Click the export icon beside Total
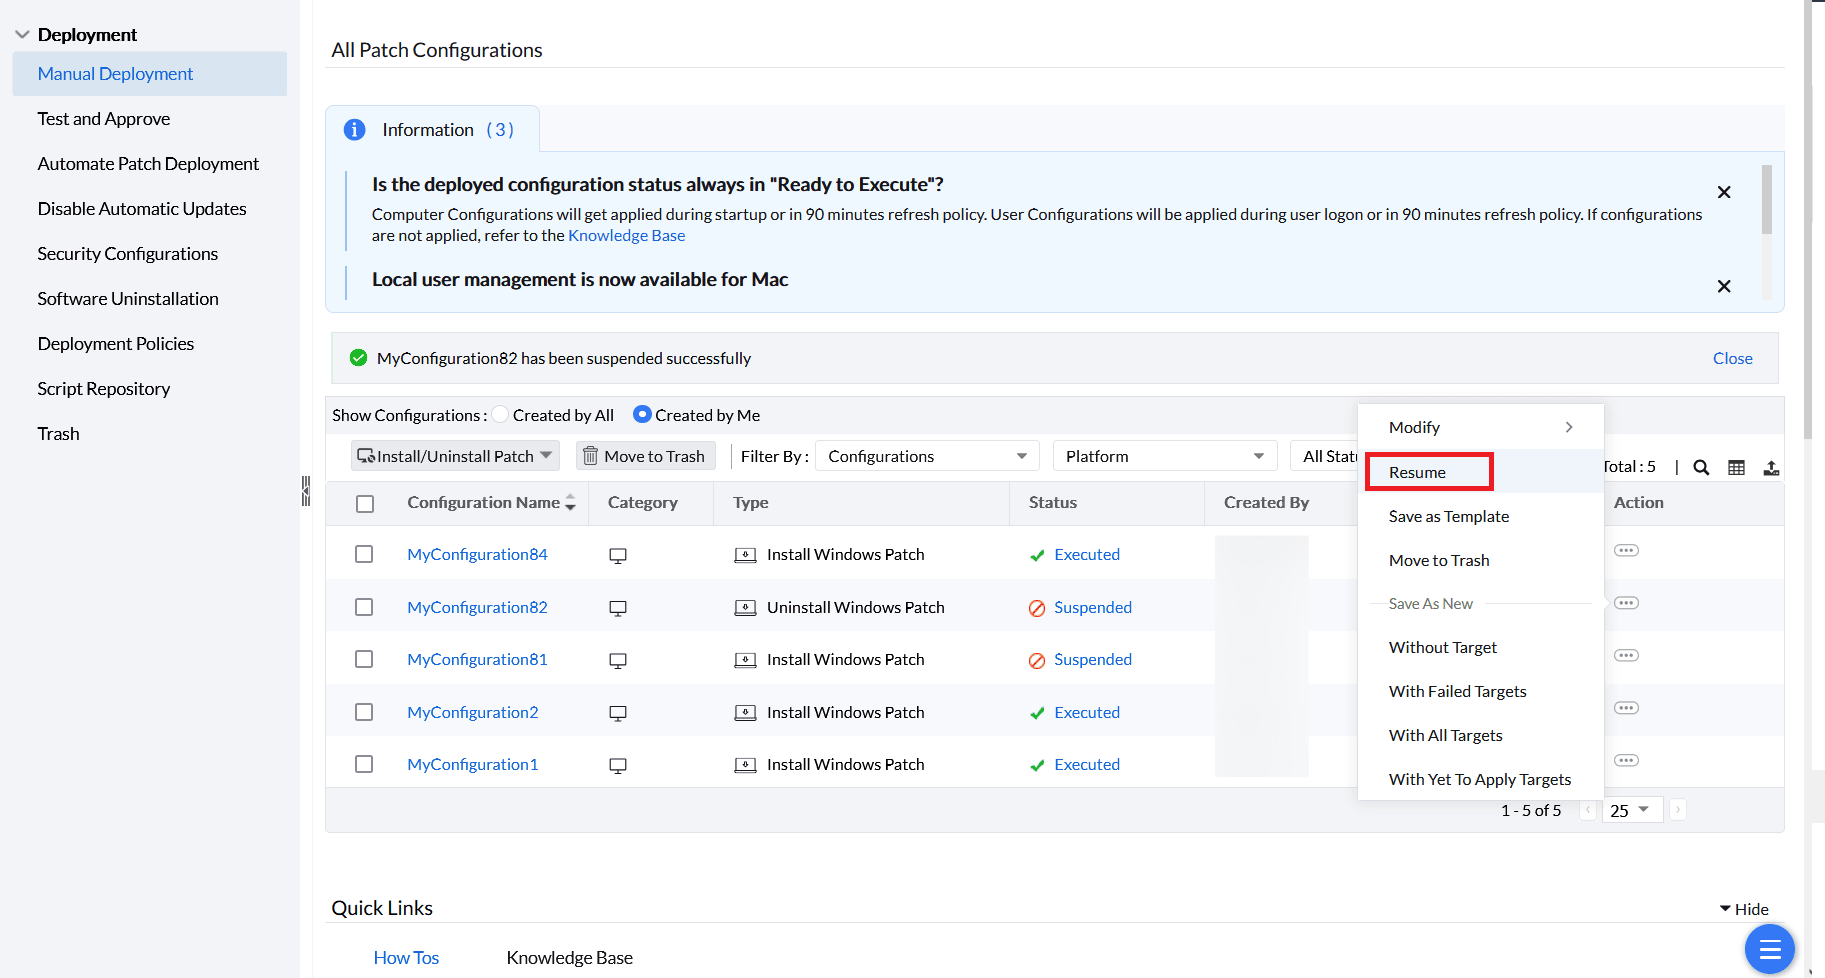The height and width of the screenshot is (978, 1825). click(x=1771, y=467)
